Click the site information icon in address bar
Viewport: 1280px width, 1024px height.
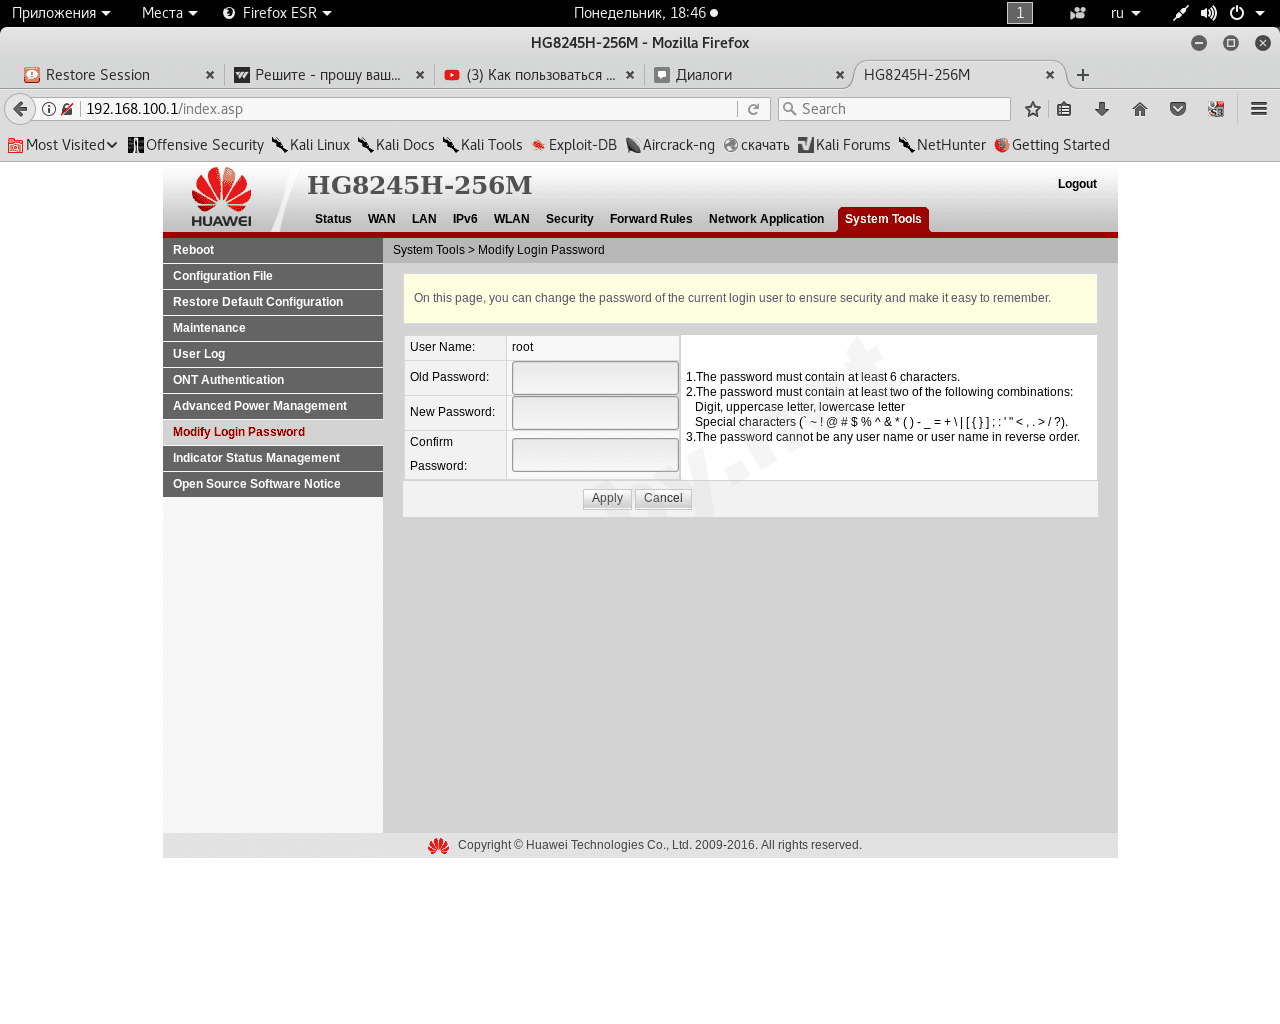pos(49,109)
